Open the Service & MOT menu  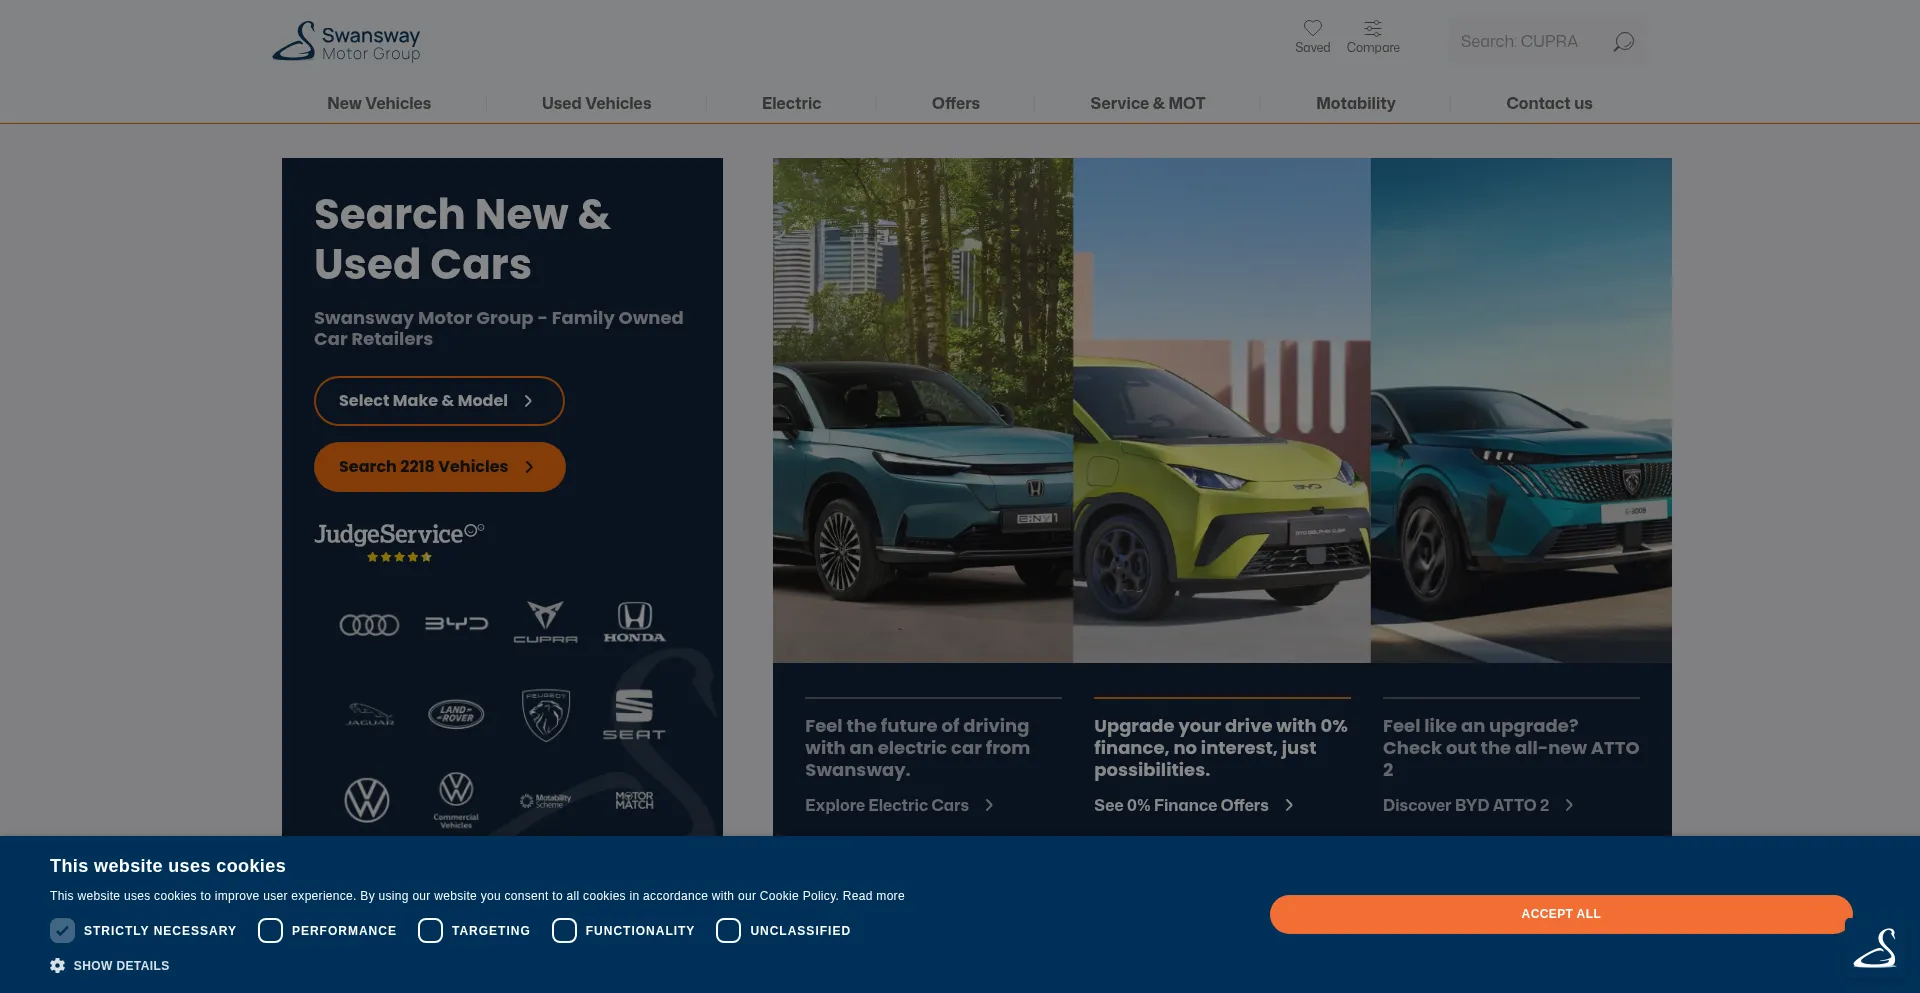pyautogui.click(x=1147, y=103)
